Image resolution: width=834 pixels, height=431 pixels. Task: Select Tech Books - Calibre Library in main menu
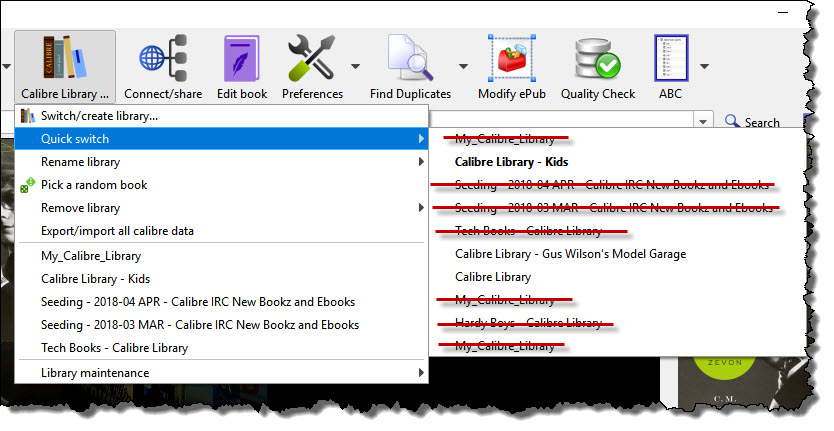(x=221, y=347)
